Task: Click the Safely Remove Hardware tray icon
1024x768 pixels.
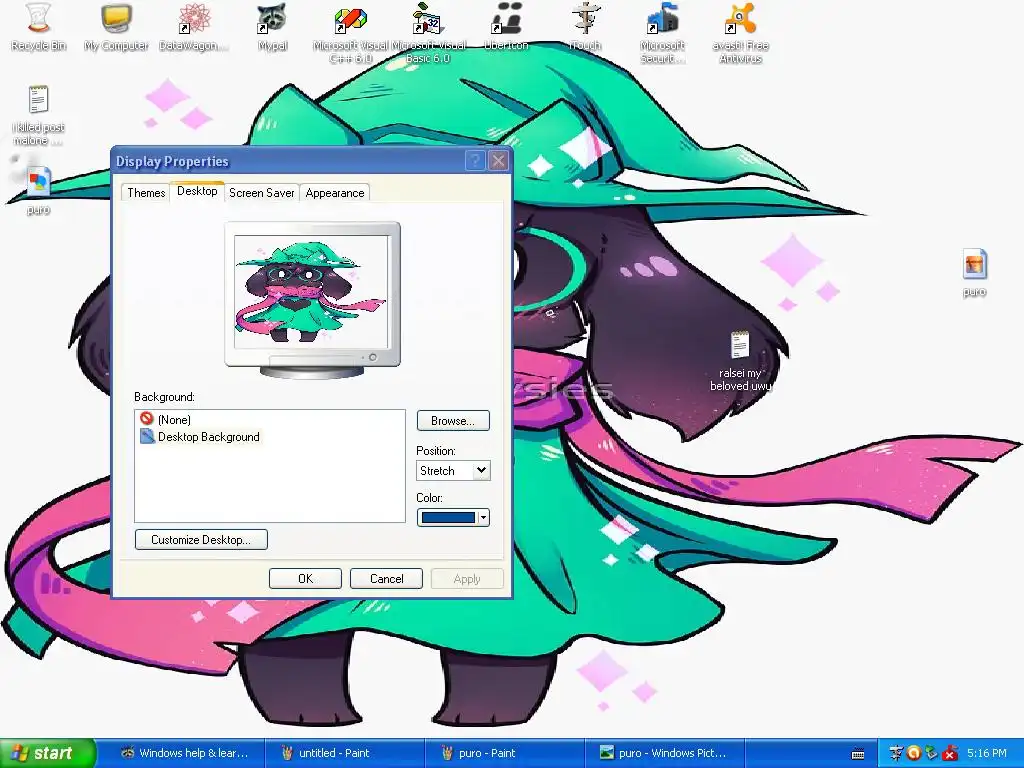Action: pos(932,753)
